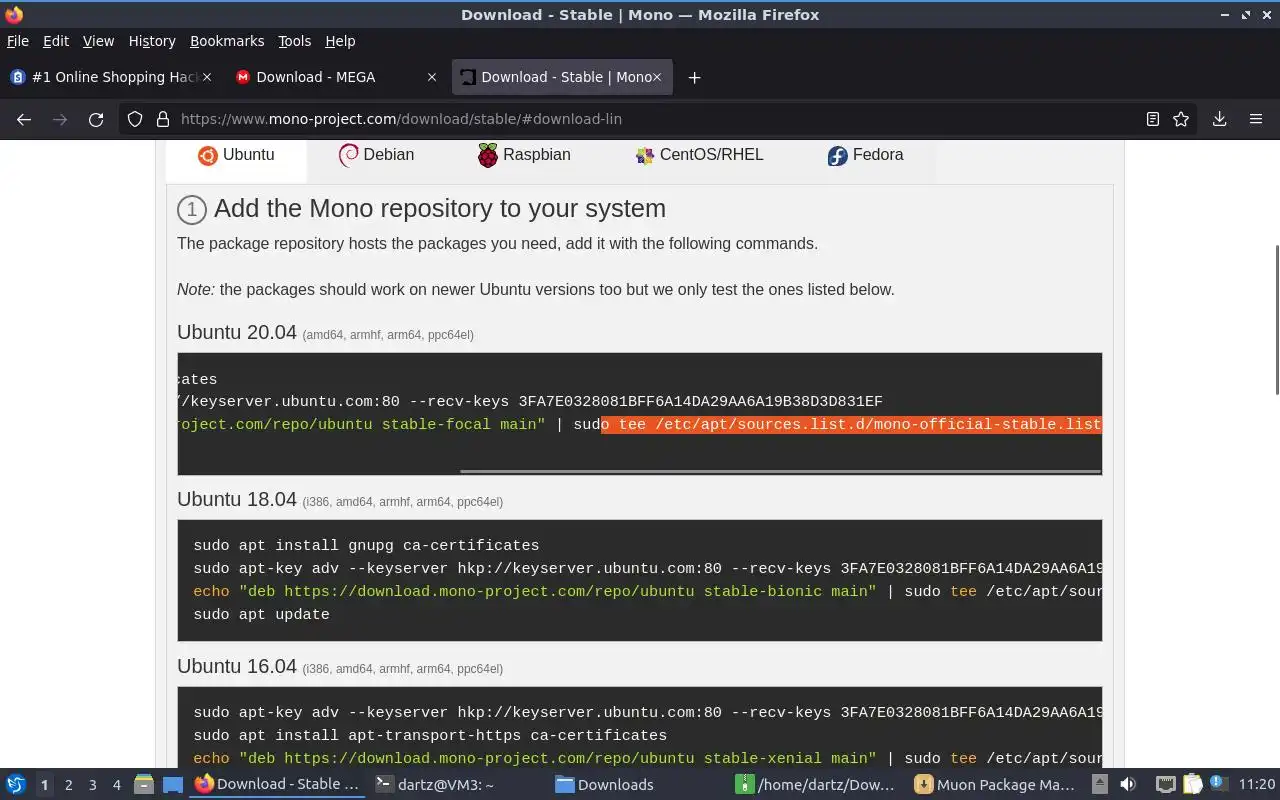
Task: Click the update notifier tray icon
Action: (1218, 784)
